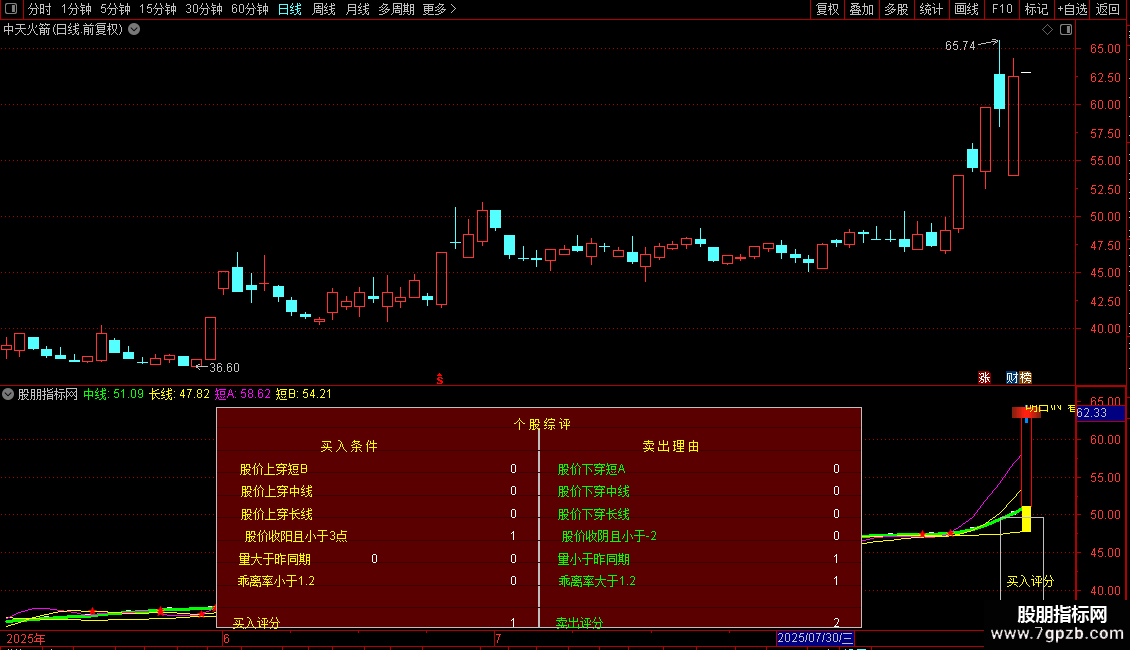The width and height of the screenshot is (1130, 650).
Task: Click 长线: 47.82 indicator value
Action: pyautogui.click(x=179, y=394)
